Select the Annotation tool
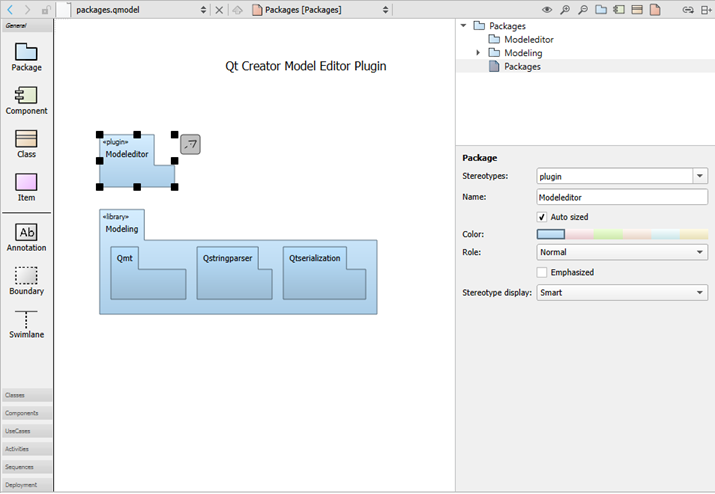This screenshot has width=715, height=494. click(26, 236)
